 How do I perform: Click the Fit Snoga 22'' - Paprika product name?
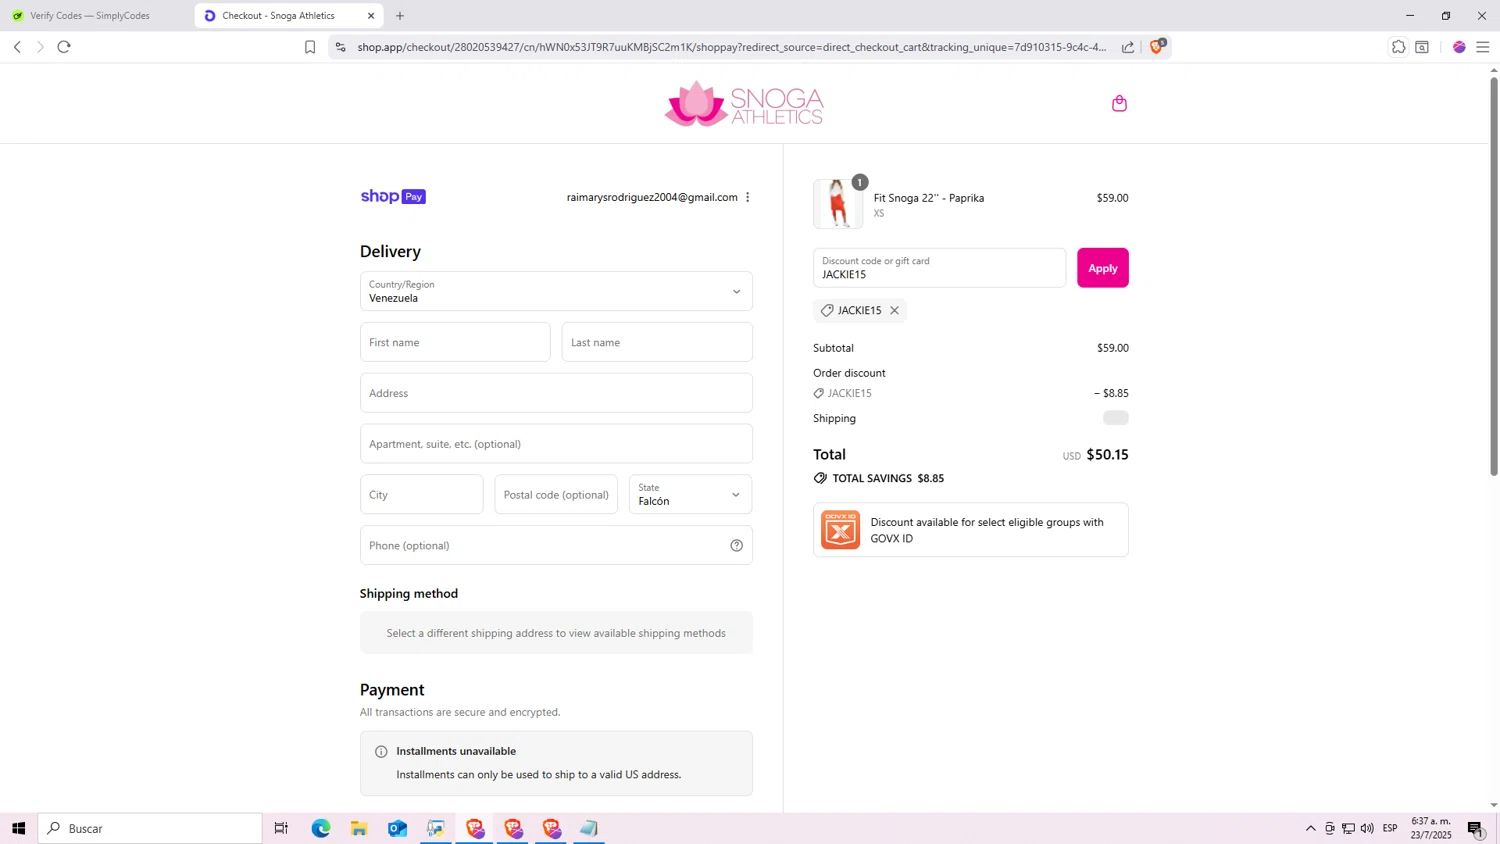(929, 198)
